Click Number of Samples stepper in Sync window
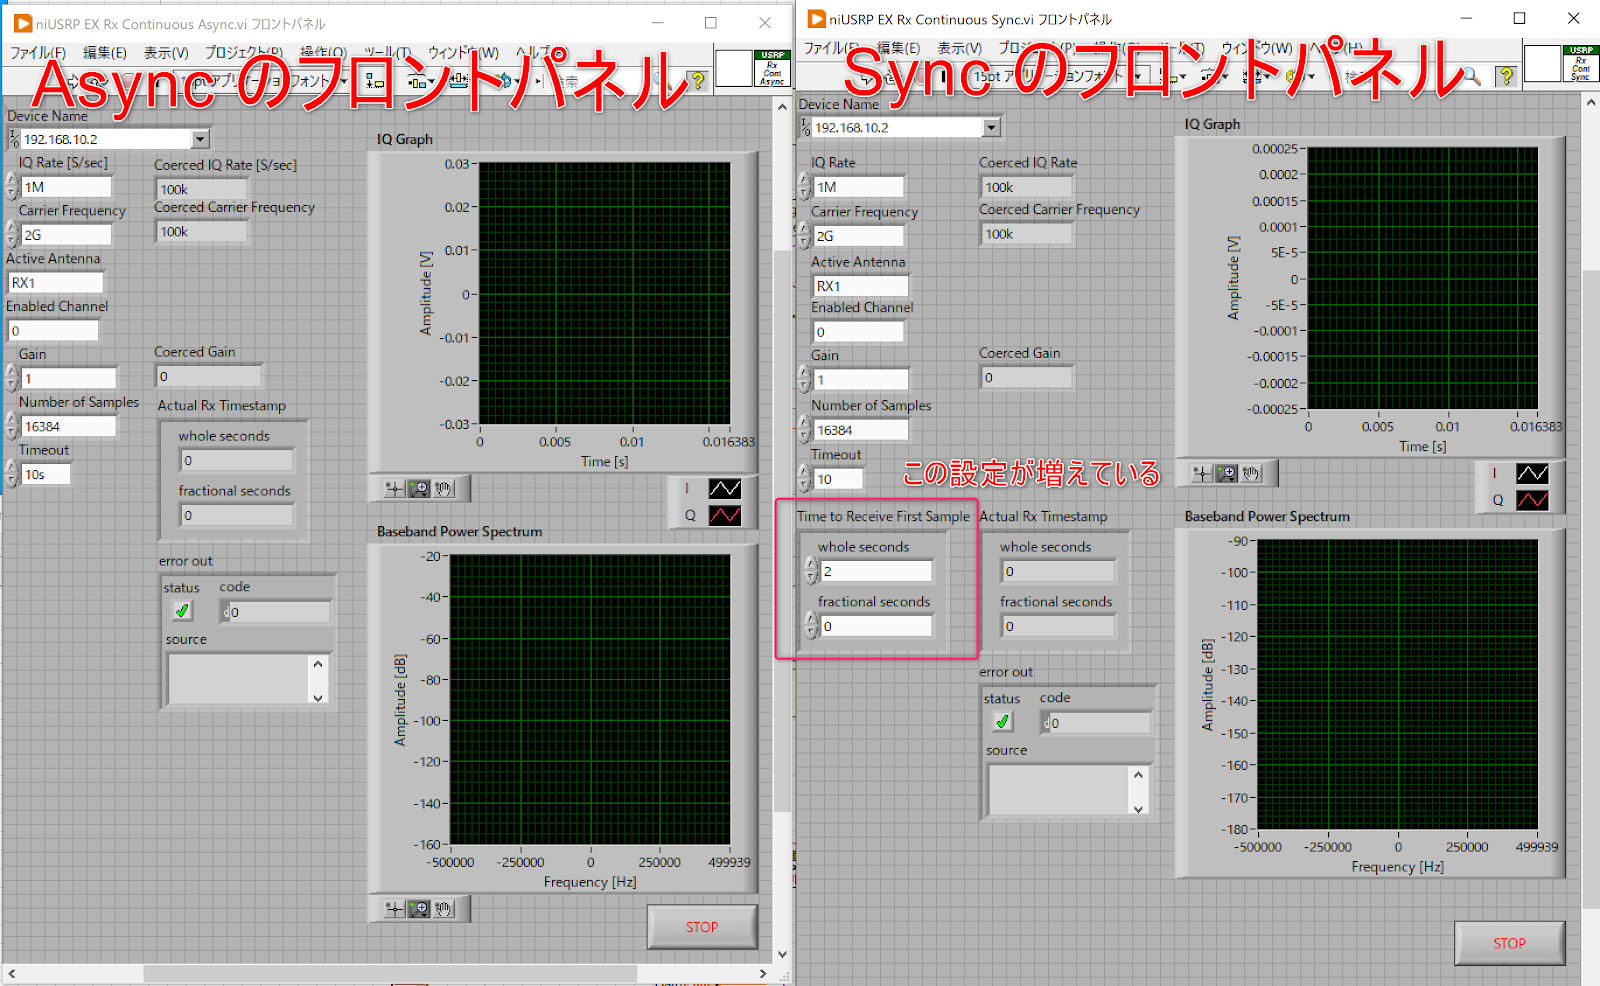Image resolution: width=1600 pixels, height=986 pixels. pos(805,430)
